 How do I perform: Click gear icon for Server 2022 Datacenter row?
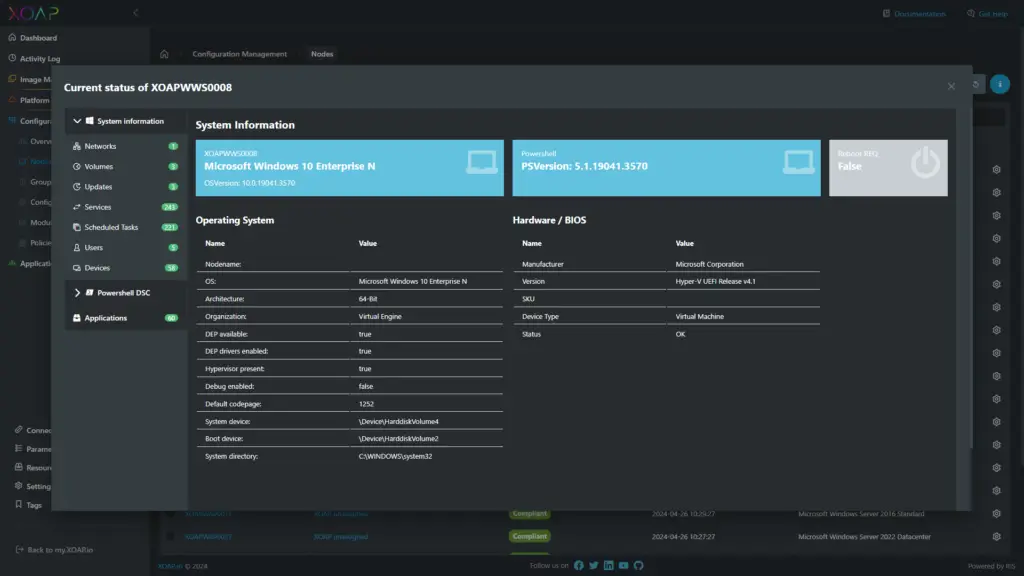click(997, 537)
